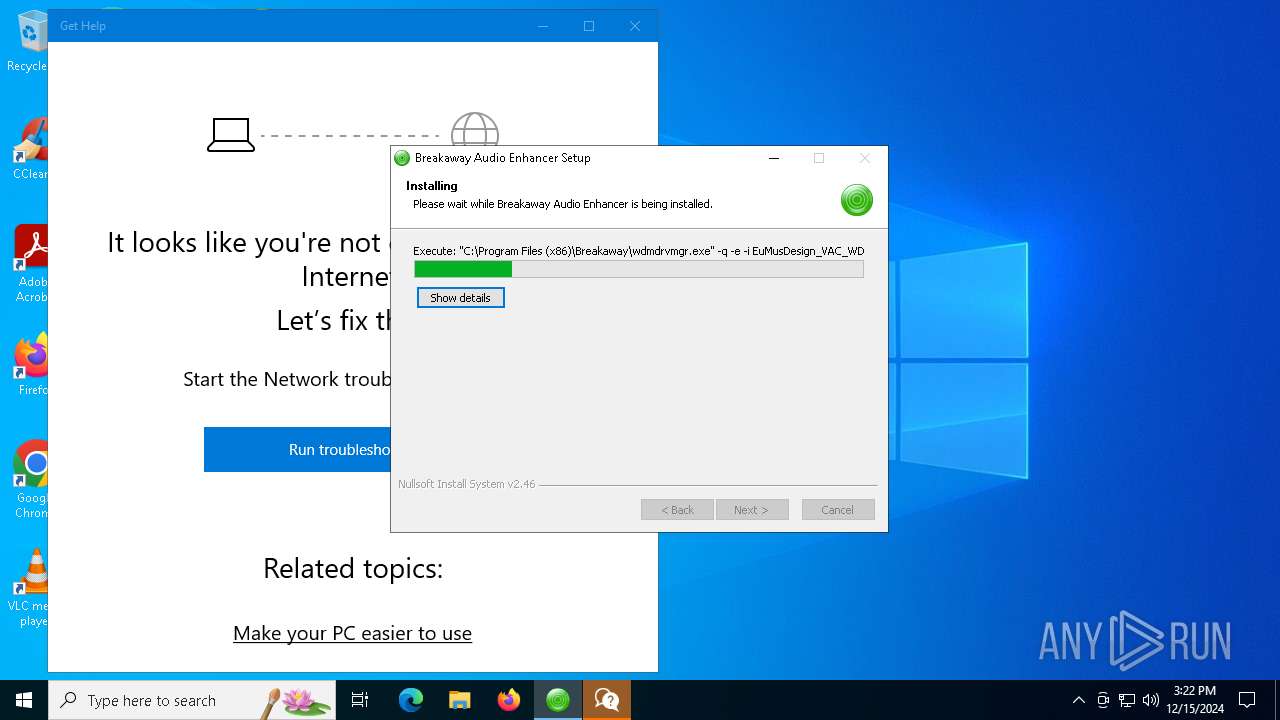
Task: Launch Firefox from taskbar
Action: click(508, 700)
